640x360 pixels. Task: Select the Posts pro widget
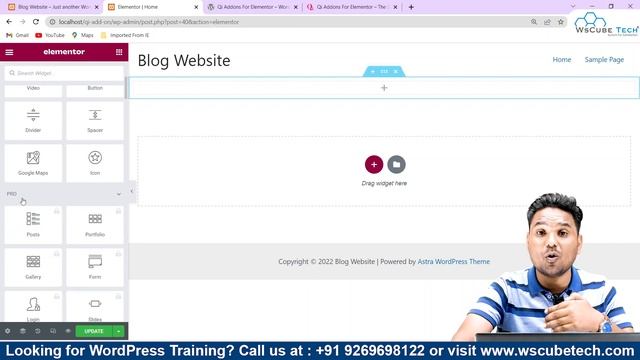point(33,225)
